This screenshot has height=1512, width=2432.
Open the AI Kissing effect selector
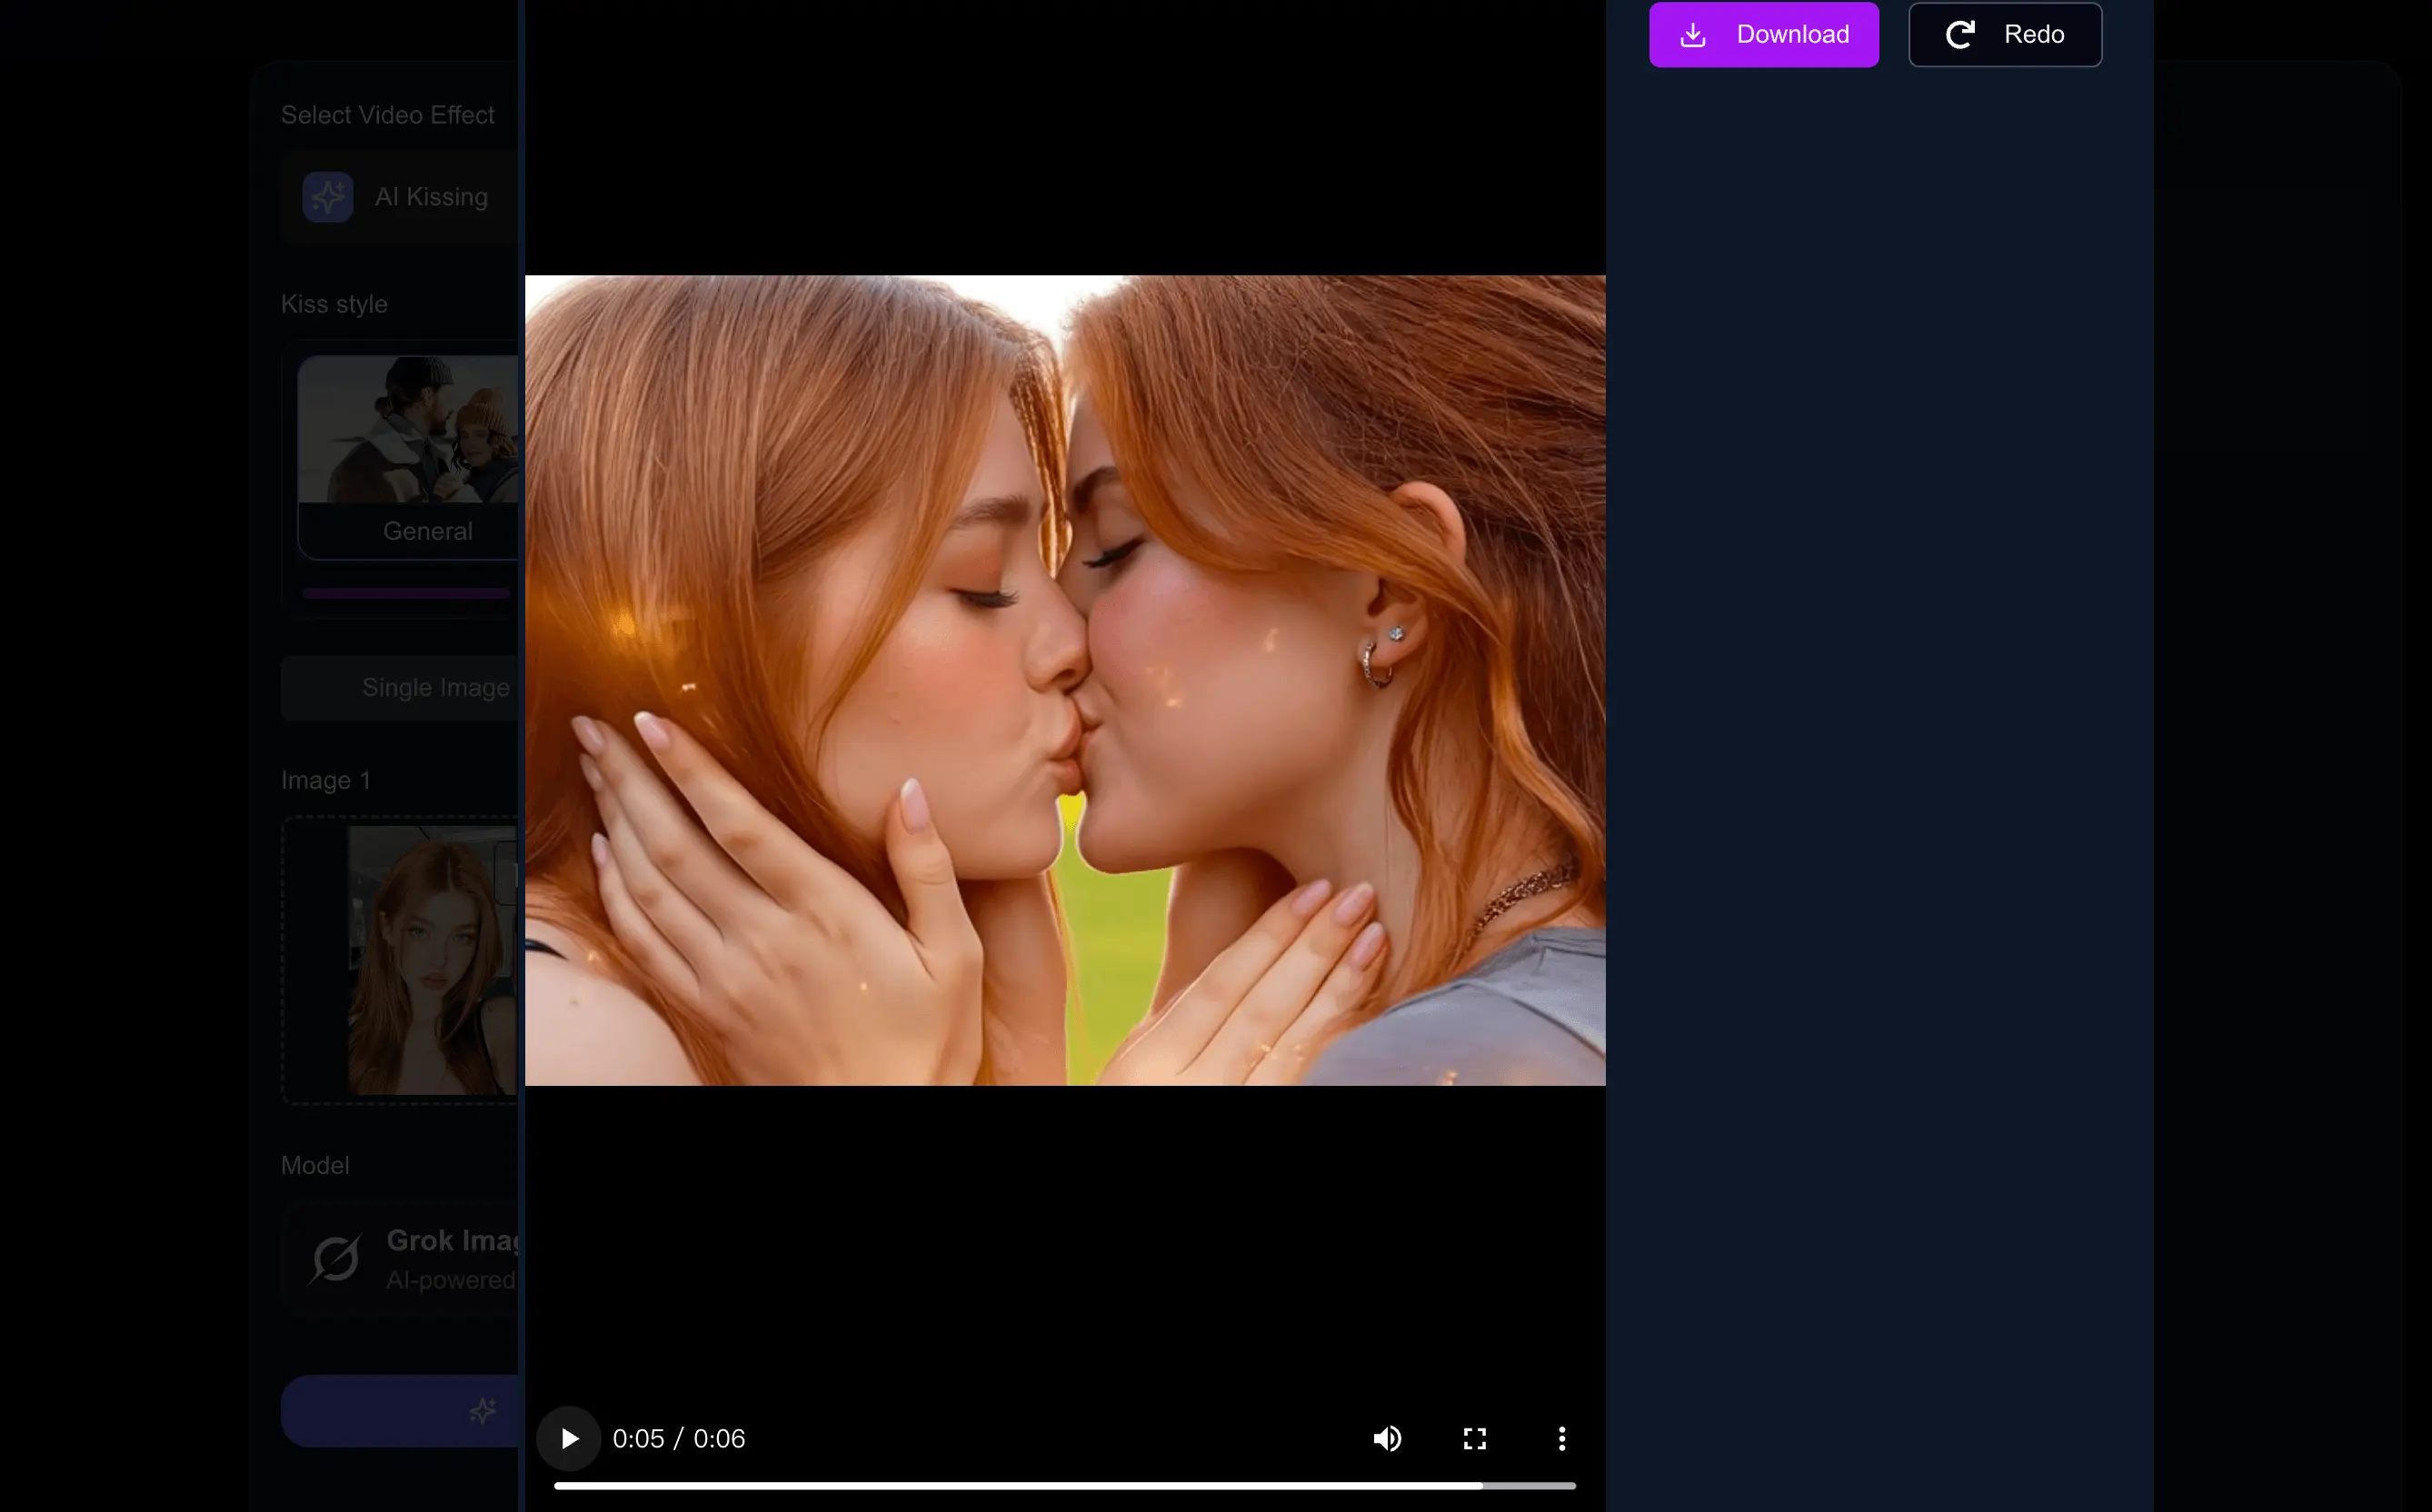point(432,197)
